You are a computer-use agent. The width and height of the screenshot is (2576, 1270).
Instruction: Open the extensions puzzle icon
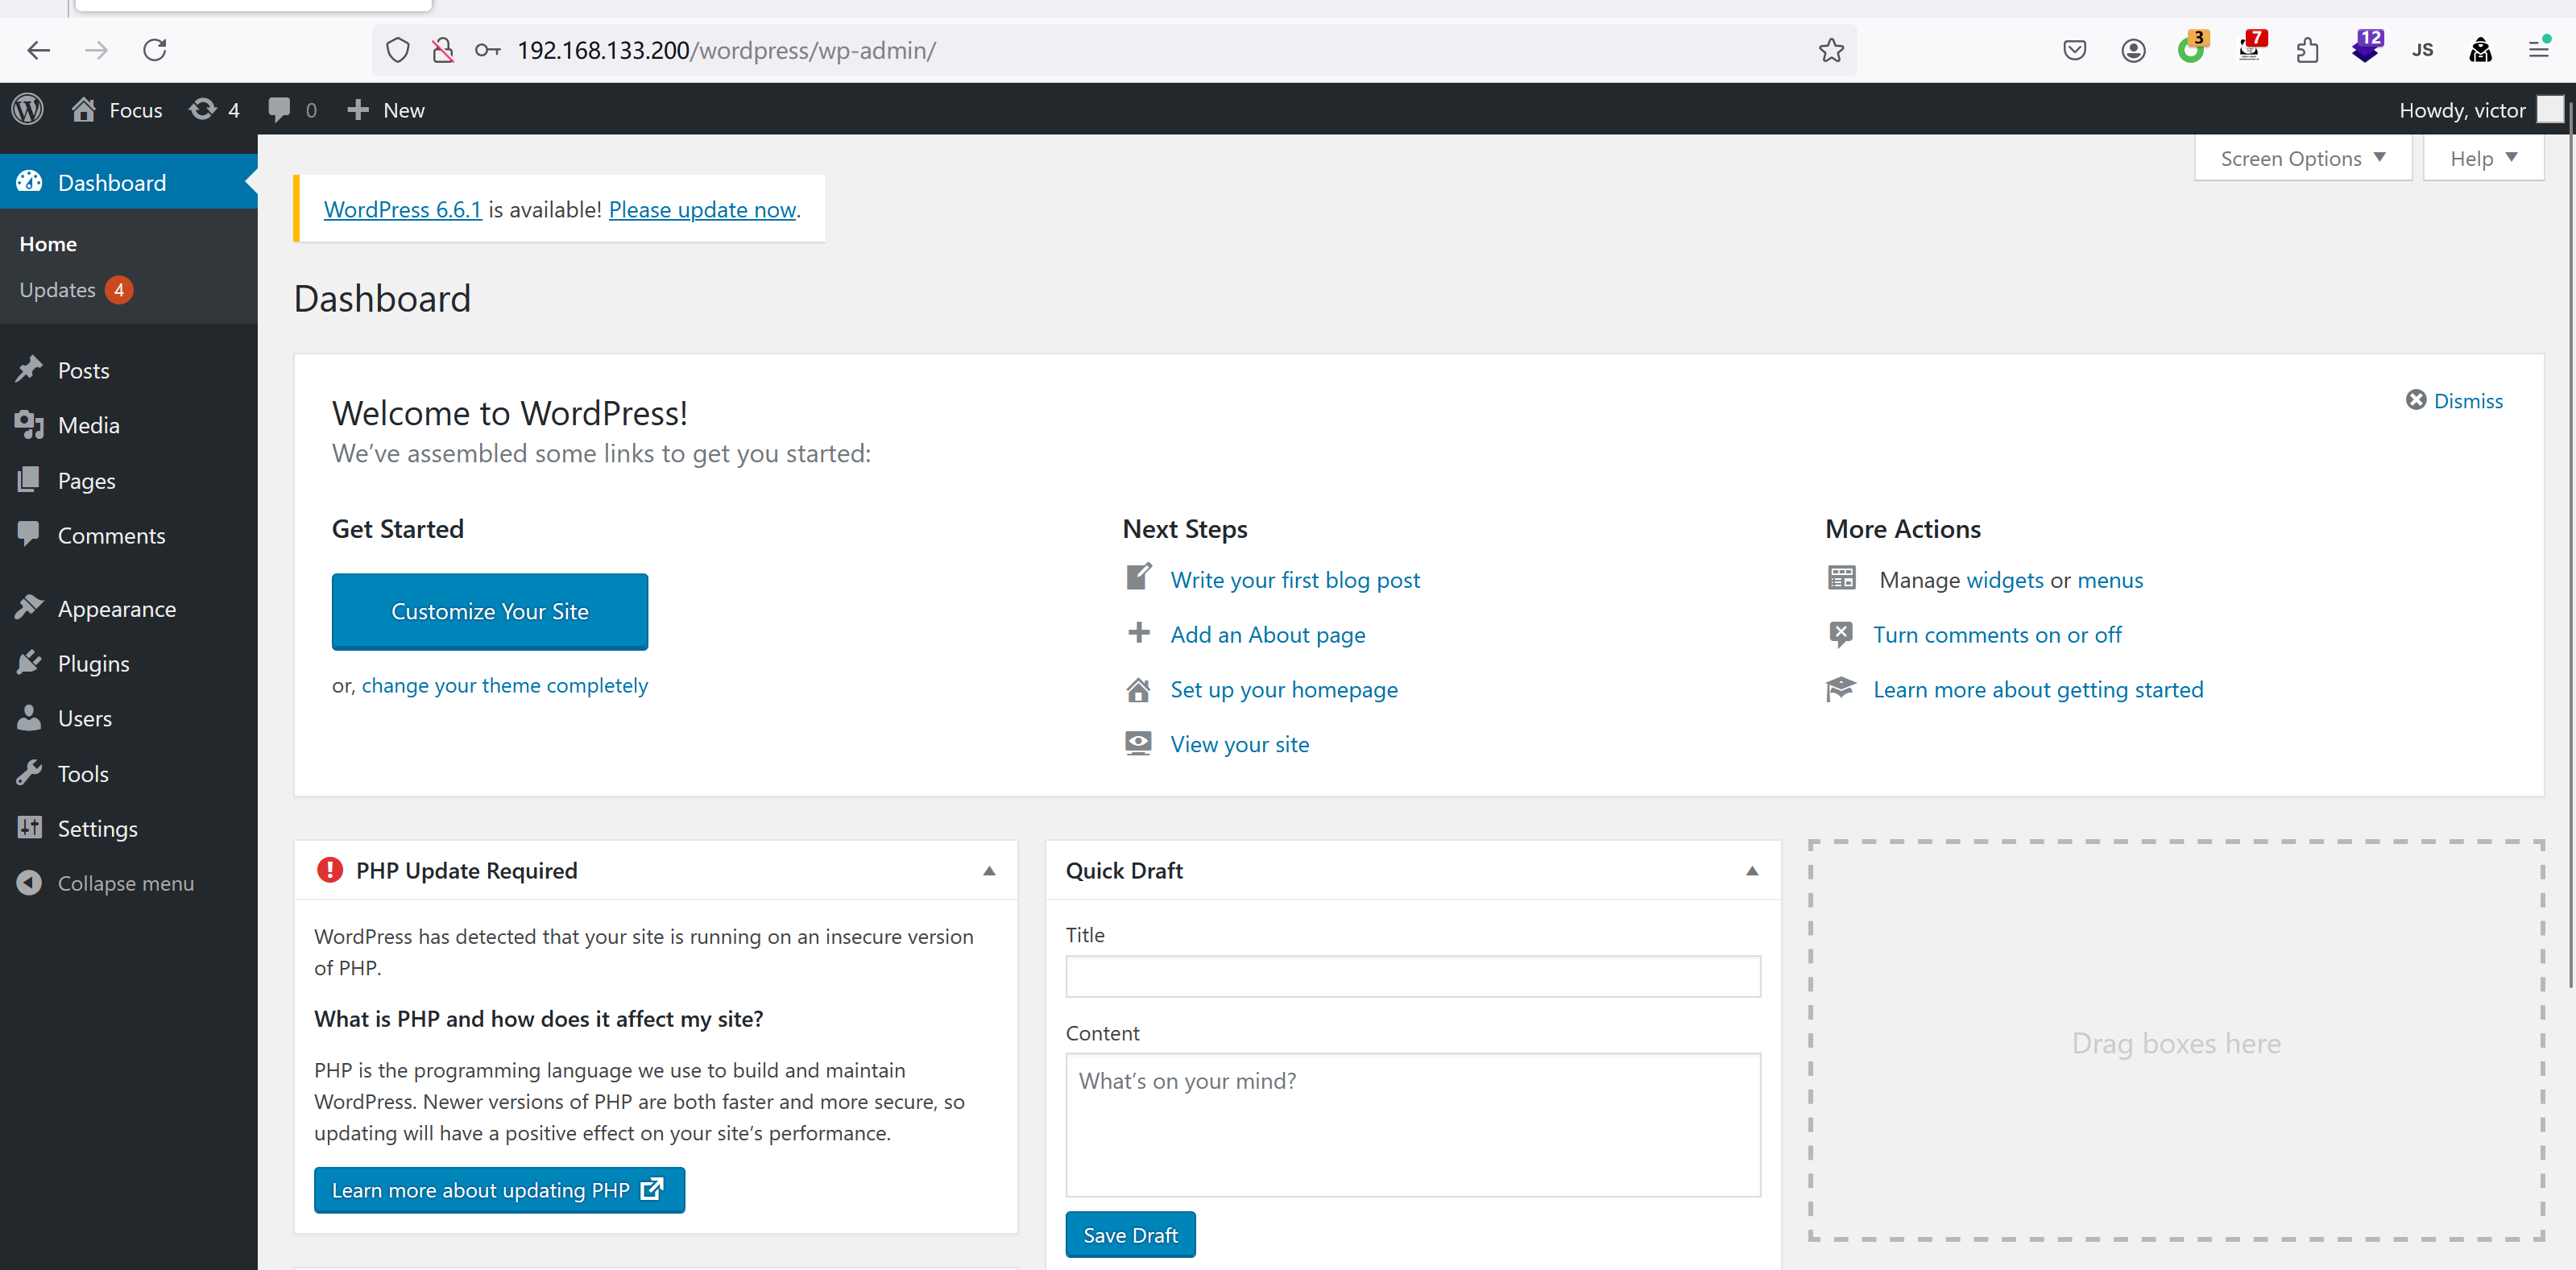click(x=2307, y=50)
